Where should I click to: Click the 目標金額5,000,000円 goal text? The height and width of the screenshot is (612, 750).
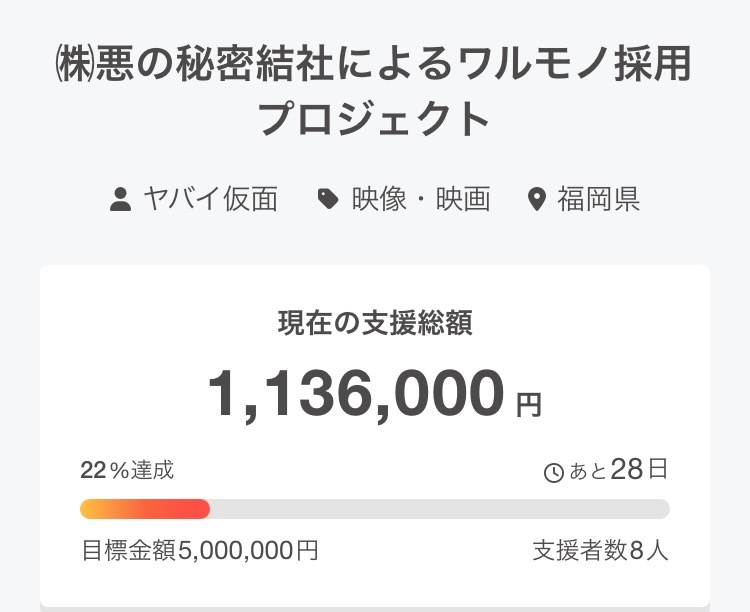pos(200,551)
